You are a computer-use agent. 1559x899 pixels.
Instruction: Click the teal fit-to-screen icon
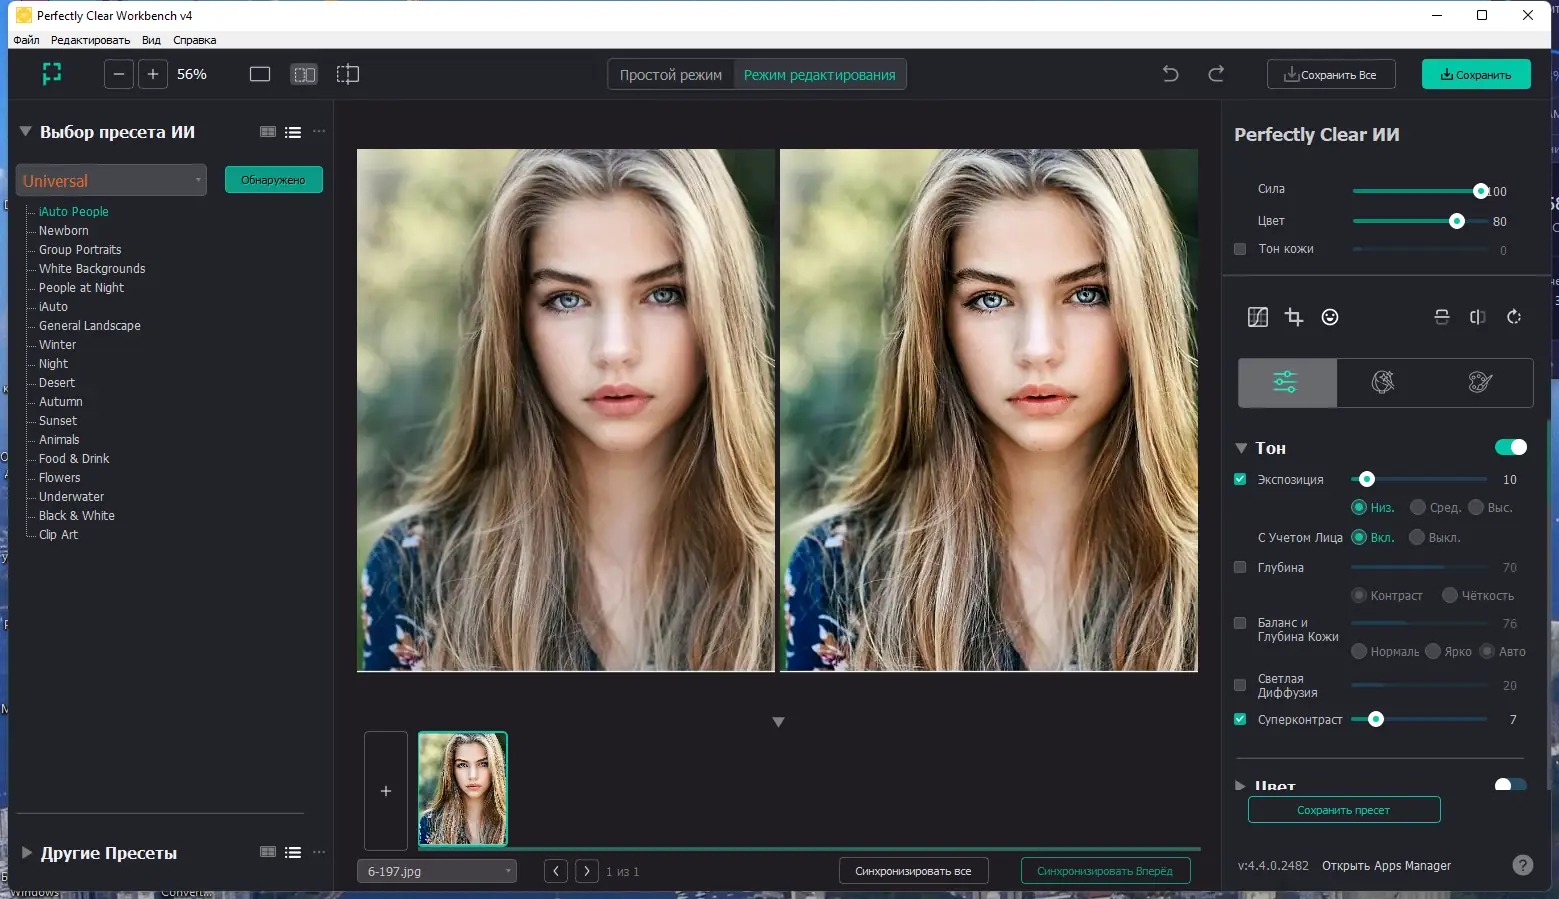[51, 74]
